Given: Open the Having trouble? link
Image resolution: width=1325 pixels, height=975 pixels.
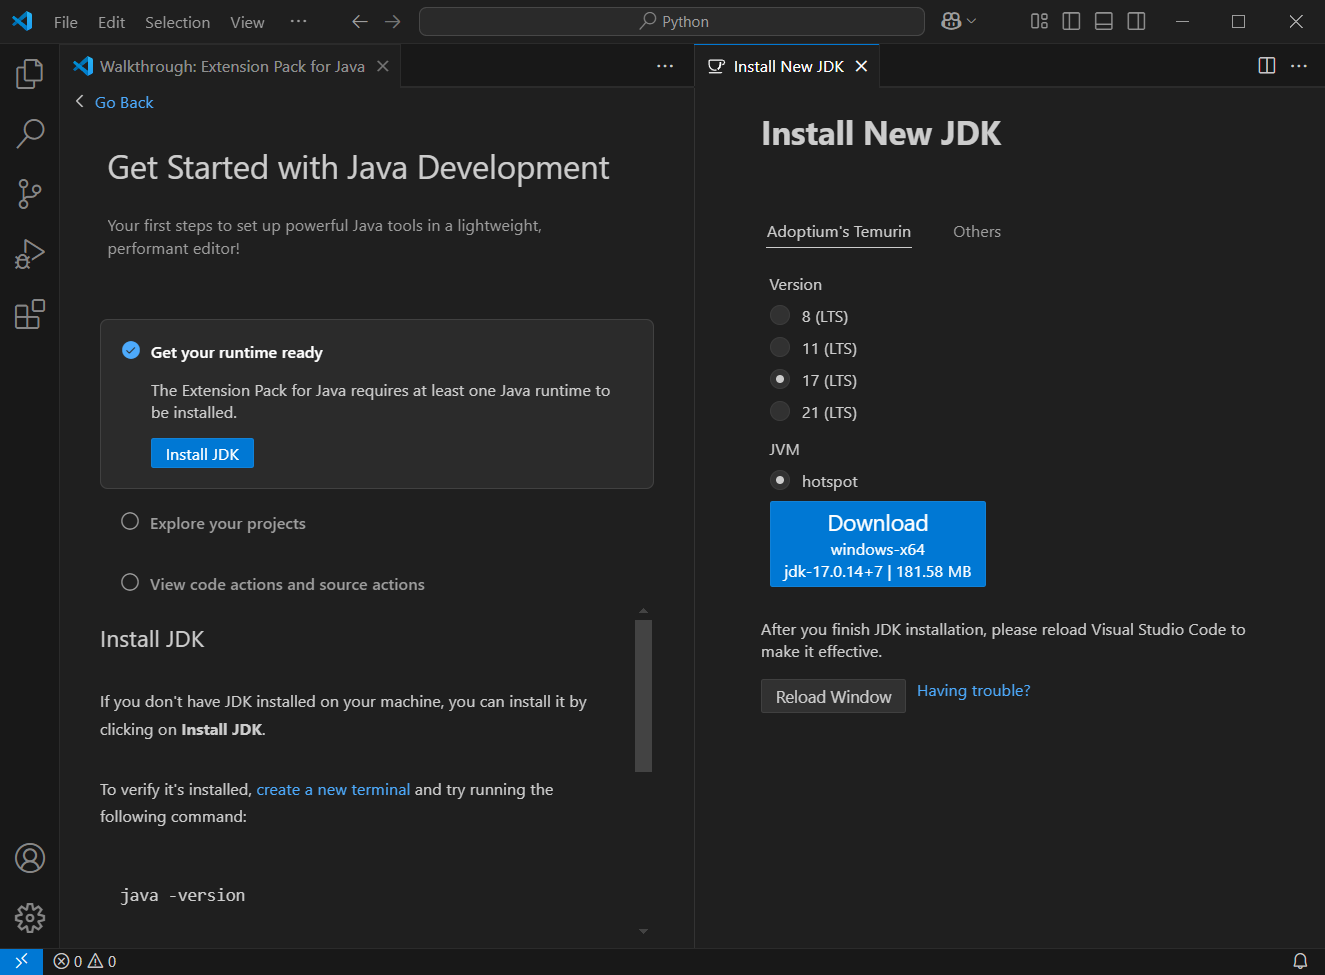Looking at the screenshot, I should point(974,691).
